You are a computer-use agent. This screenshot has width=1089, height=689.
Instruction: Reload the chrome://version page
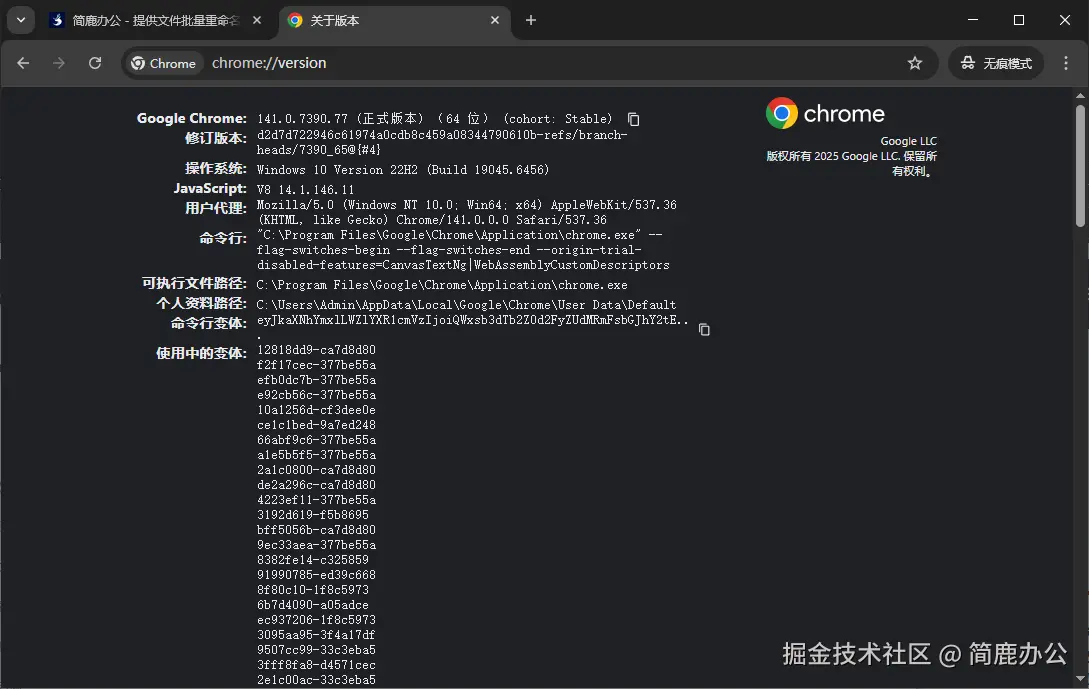click(95, 63)
